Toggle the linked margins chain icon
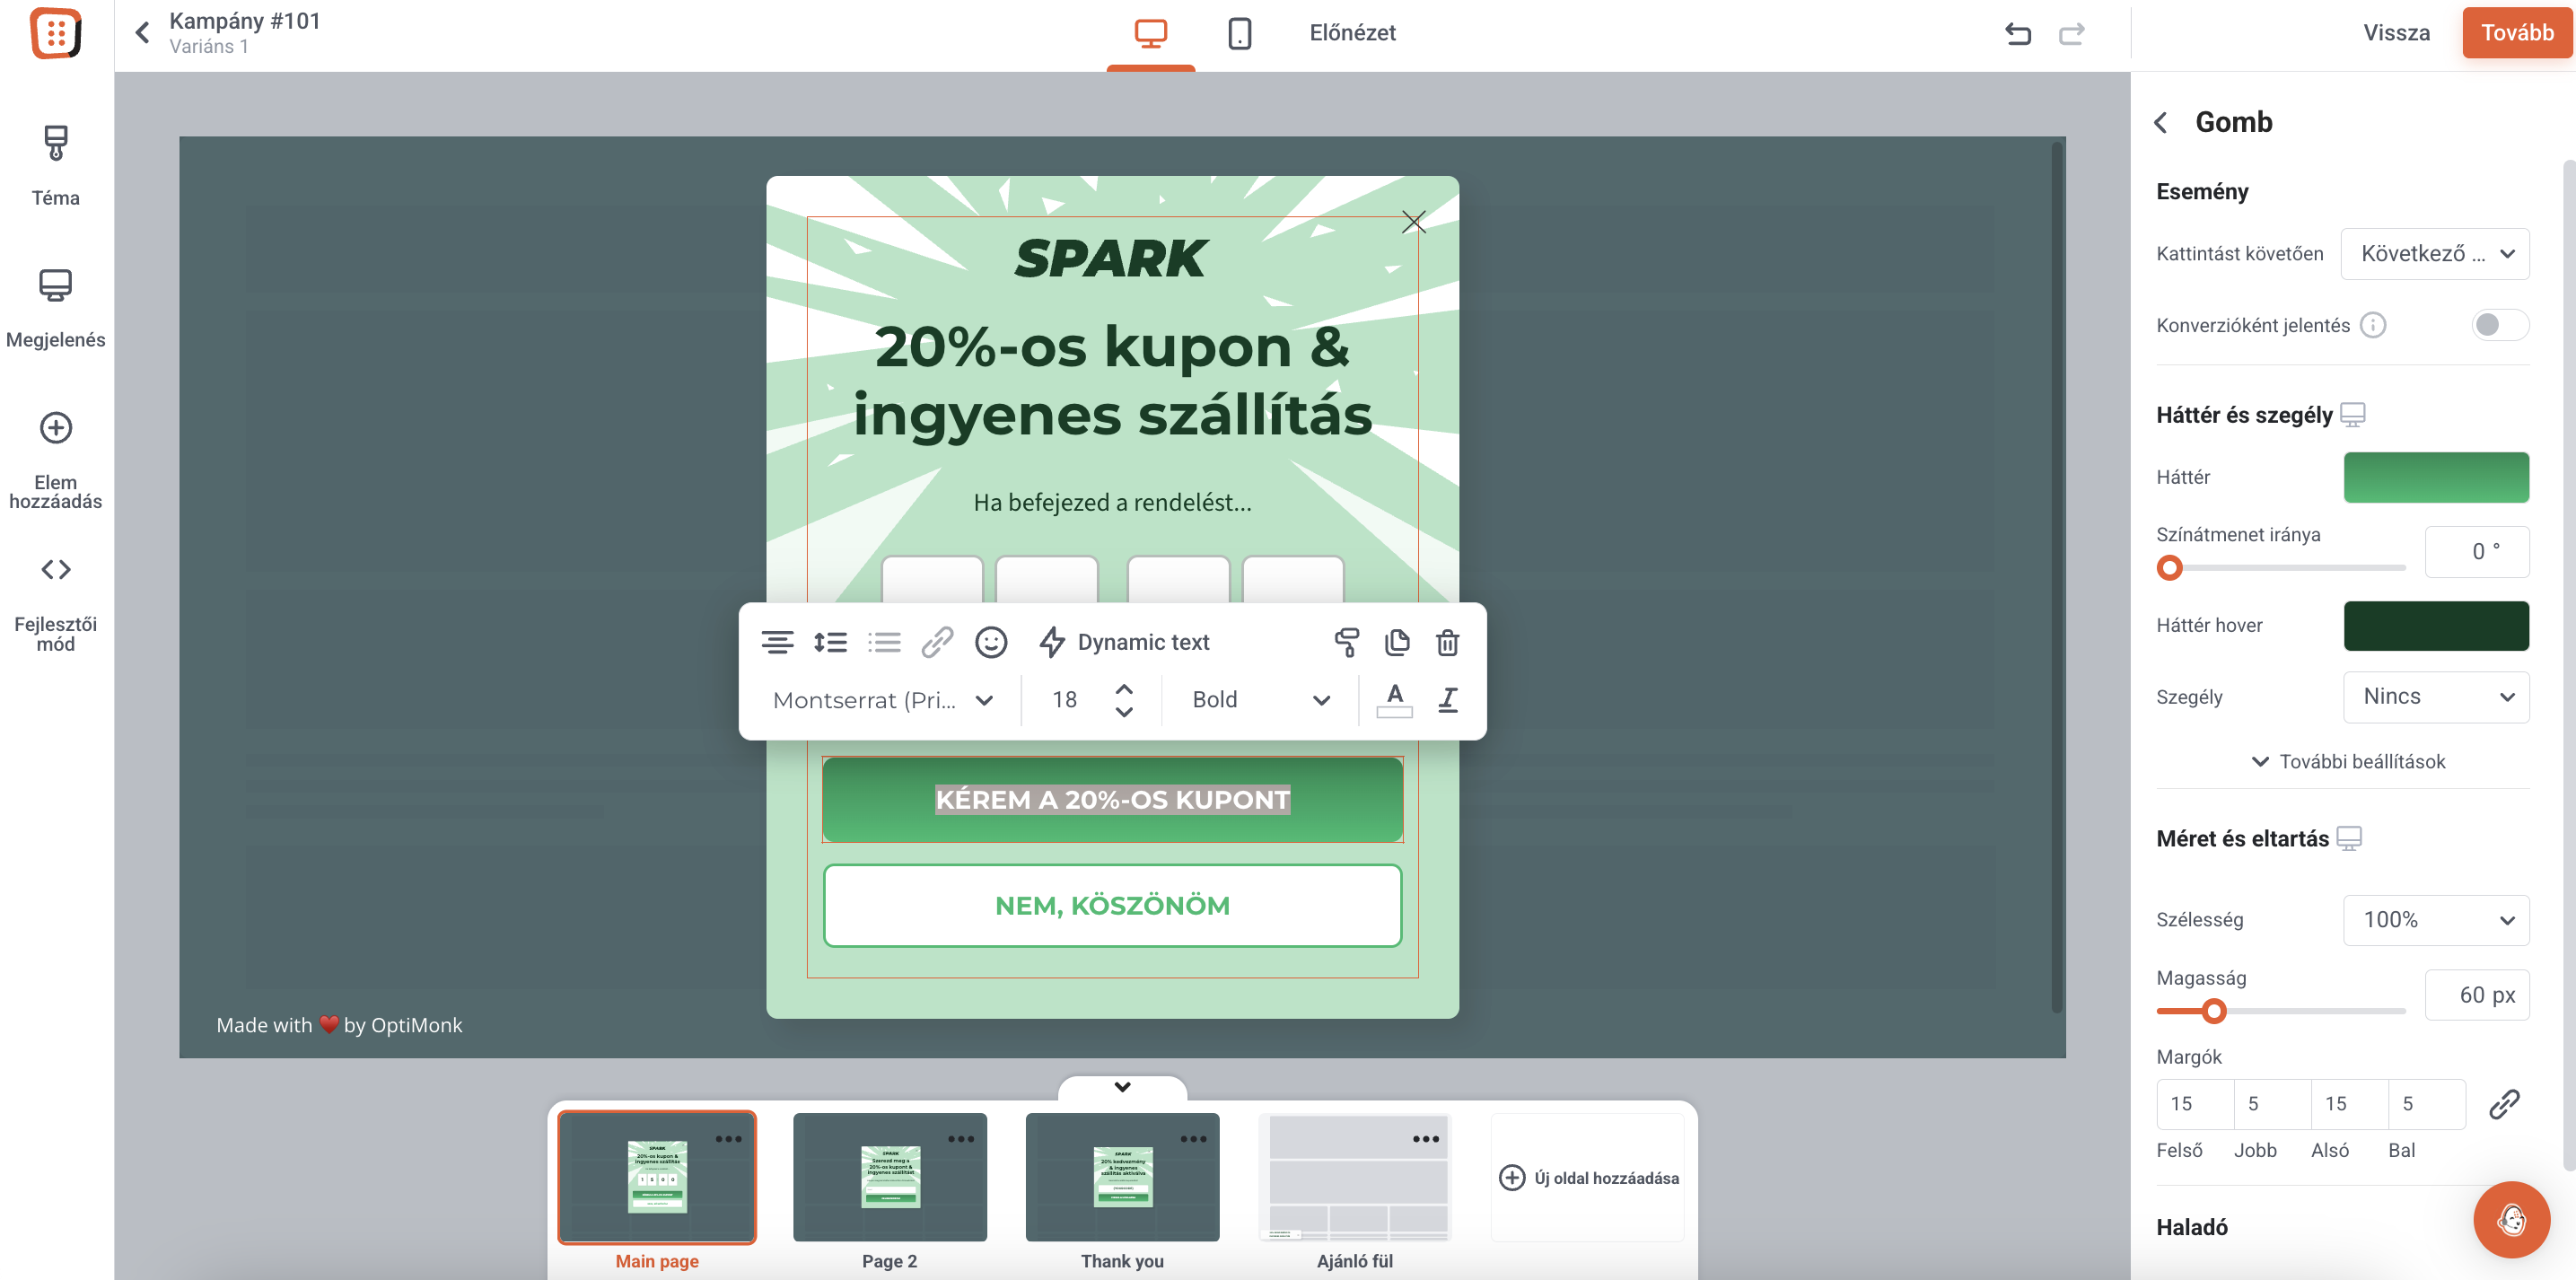 (x=2503, y=1104)
